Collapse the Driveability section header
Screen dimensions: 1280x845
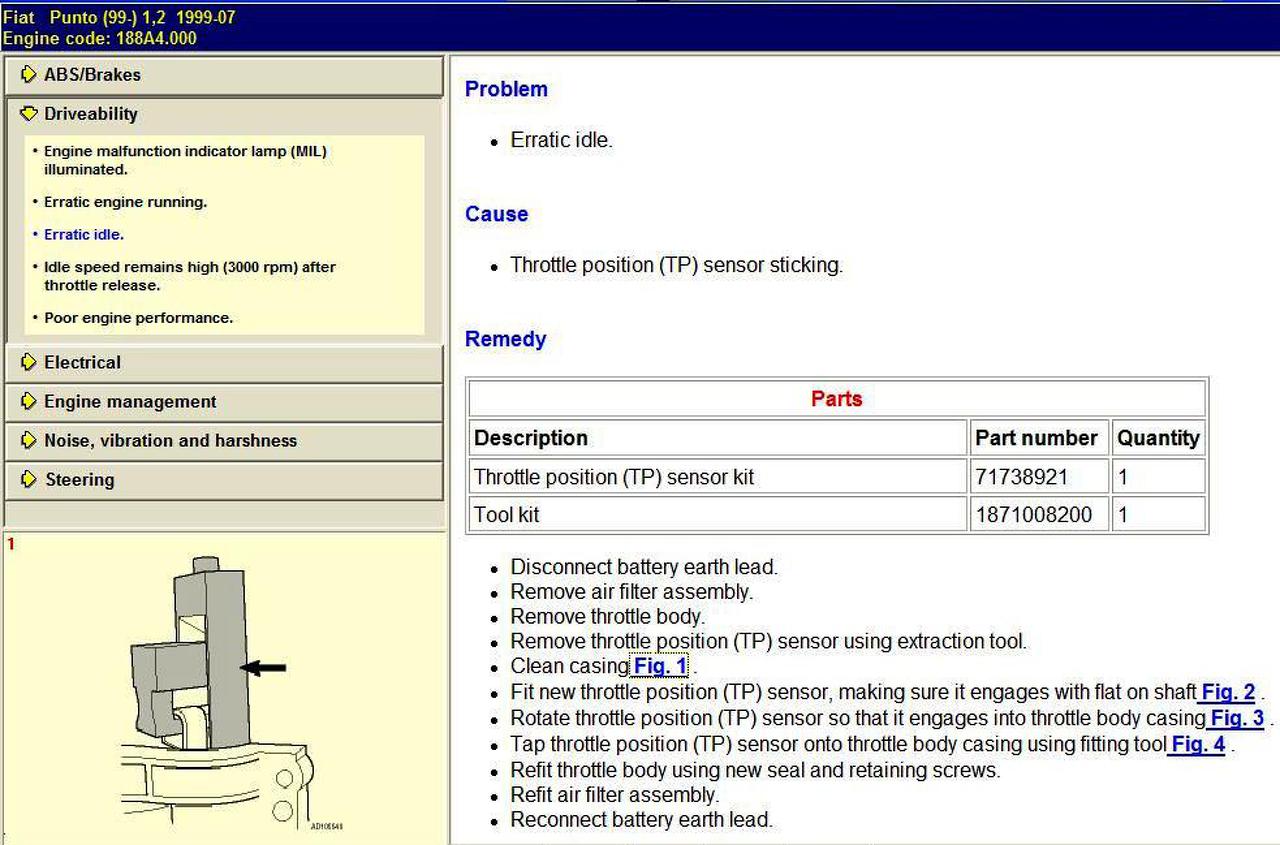pos(224,114)
